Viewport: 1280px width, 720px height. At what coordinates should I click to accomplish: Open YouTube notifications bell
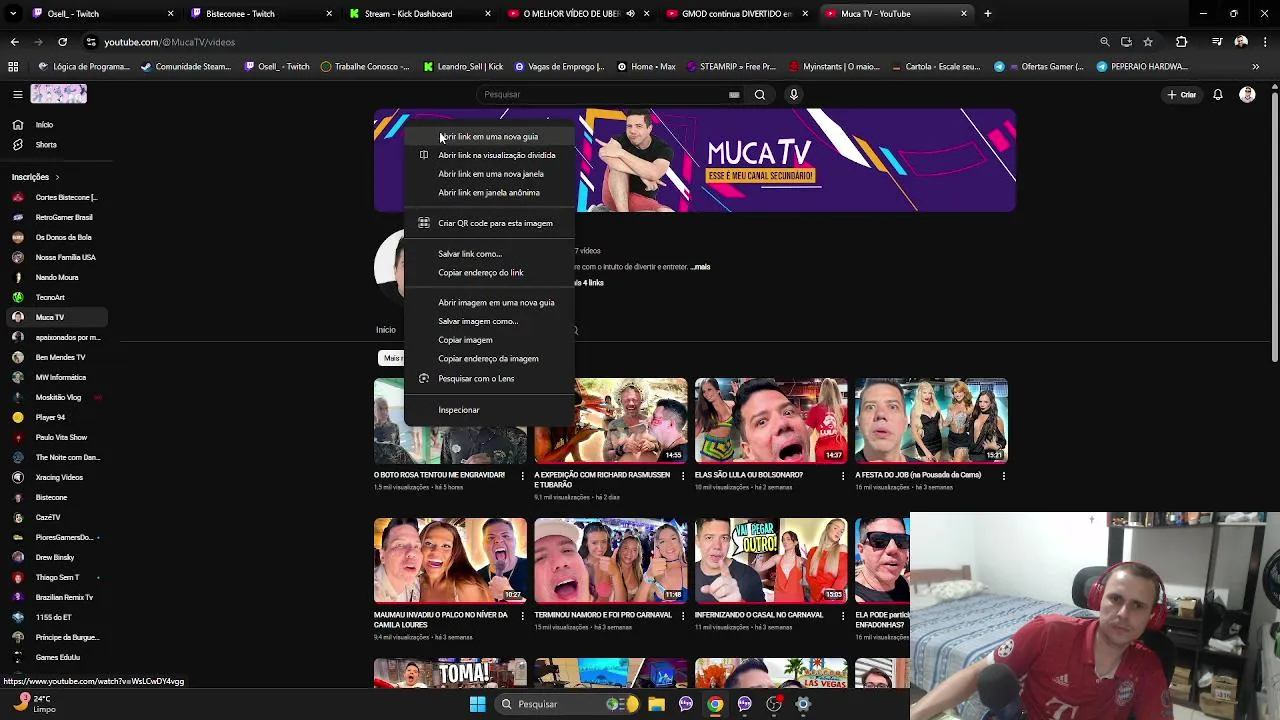pyautogui.click(x=1218, y=95)
